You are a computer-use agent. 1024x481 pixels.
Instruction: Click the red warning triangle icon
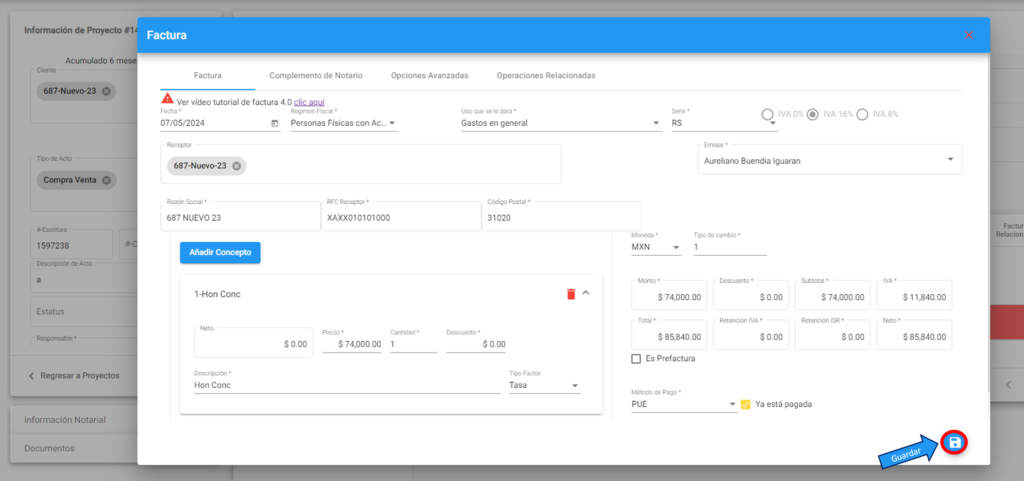167,99
